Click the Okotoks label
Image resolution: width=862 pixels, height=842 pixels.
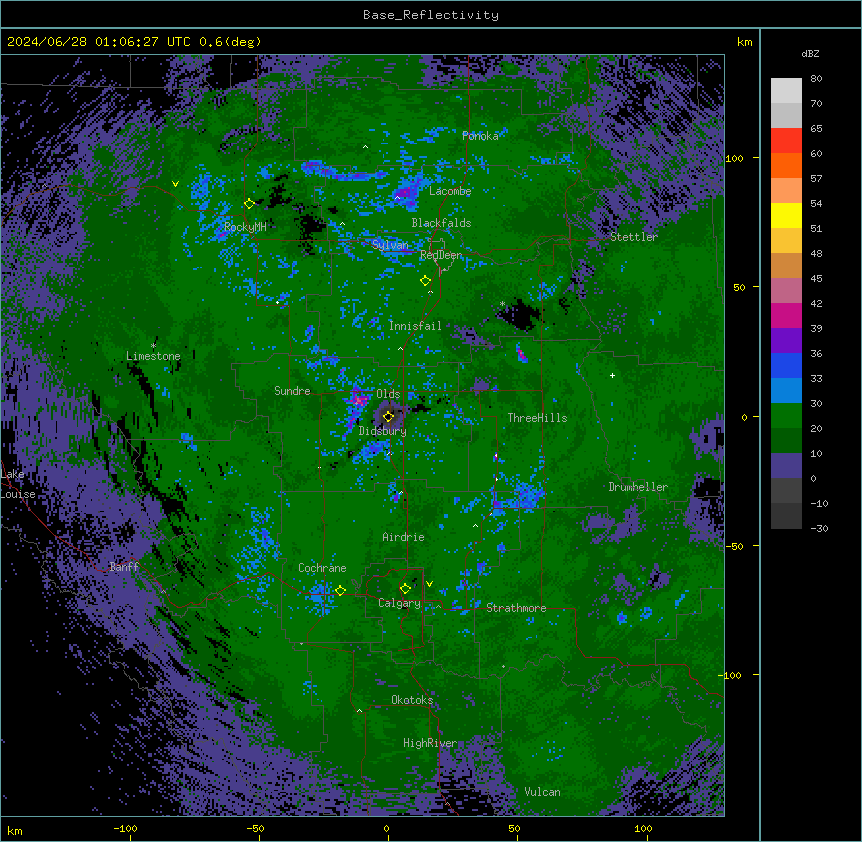[412, 700]
